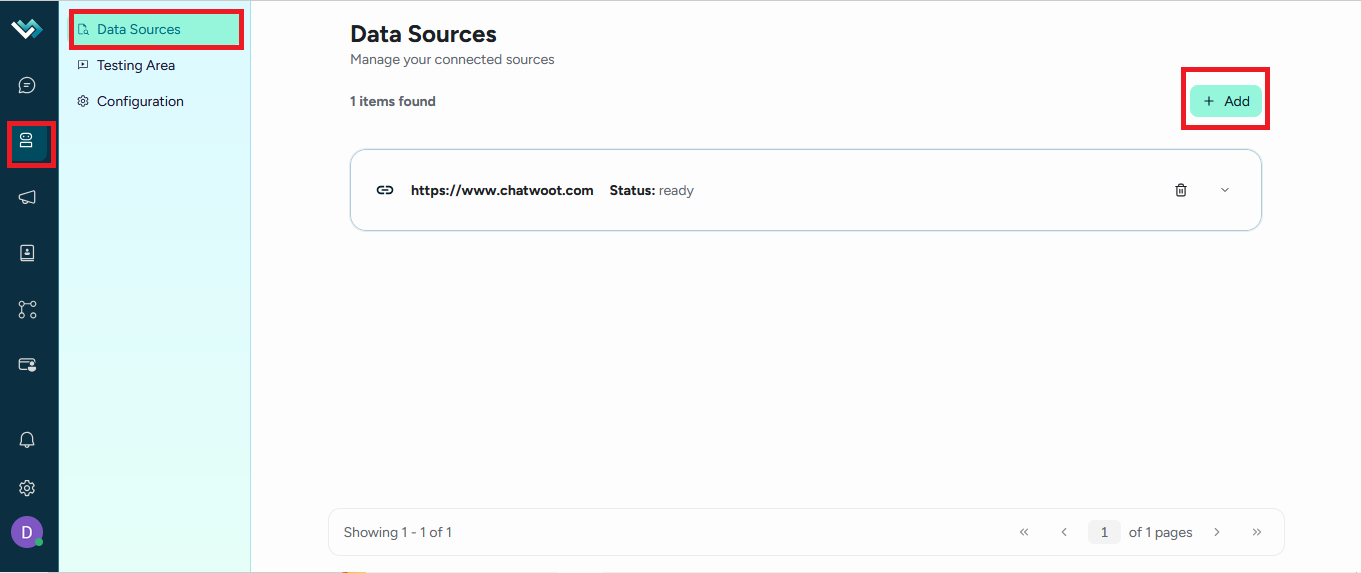The width and height of the screenshot is (1361, 573).
Task: Go to the last page
Action: click(x=1257, y=532)
